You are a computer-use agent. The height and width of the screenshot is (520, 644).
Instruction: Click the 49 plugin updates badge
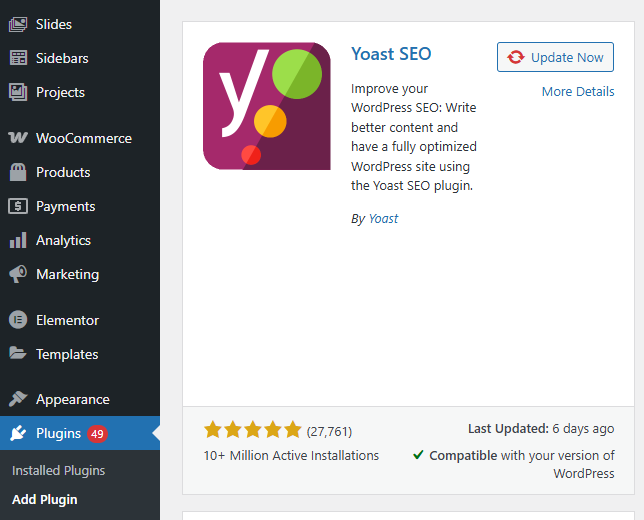[x=97, y=434]
